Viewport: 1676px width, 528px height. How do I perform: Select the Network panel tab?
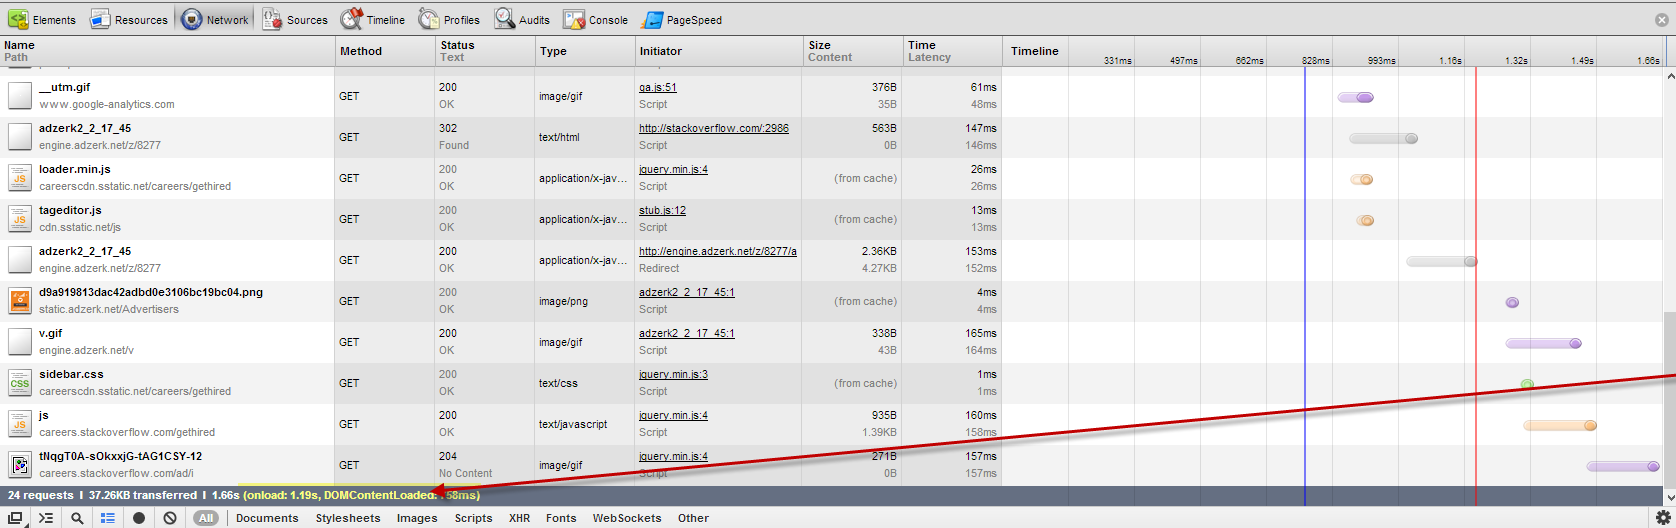click(x=215, y=19)
